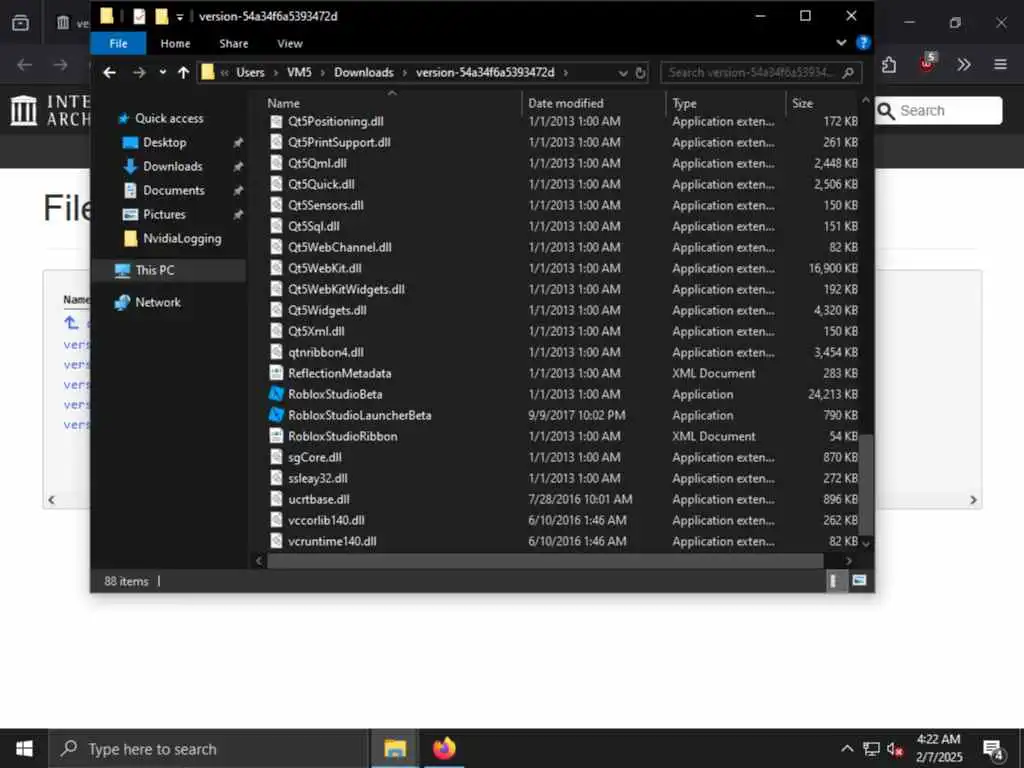The height and width of the screenshot is (768, 1024).
Task: Click the Users breadcrumb in address bar
Action: 250,72
